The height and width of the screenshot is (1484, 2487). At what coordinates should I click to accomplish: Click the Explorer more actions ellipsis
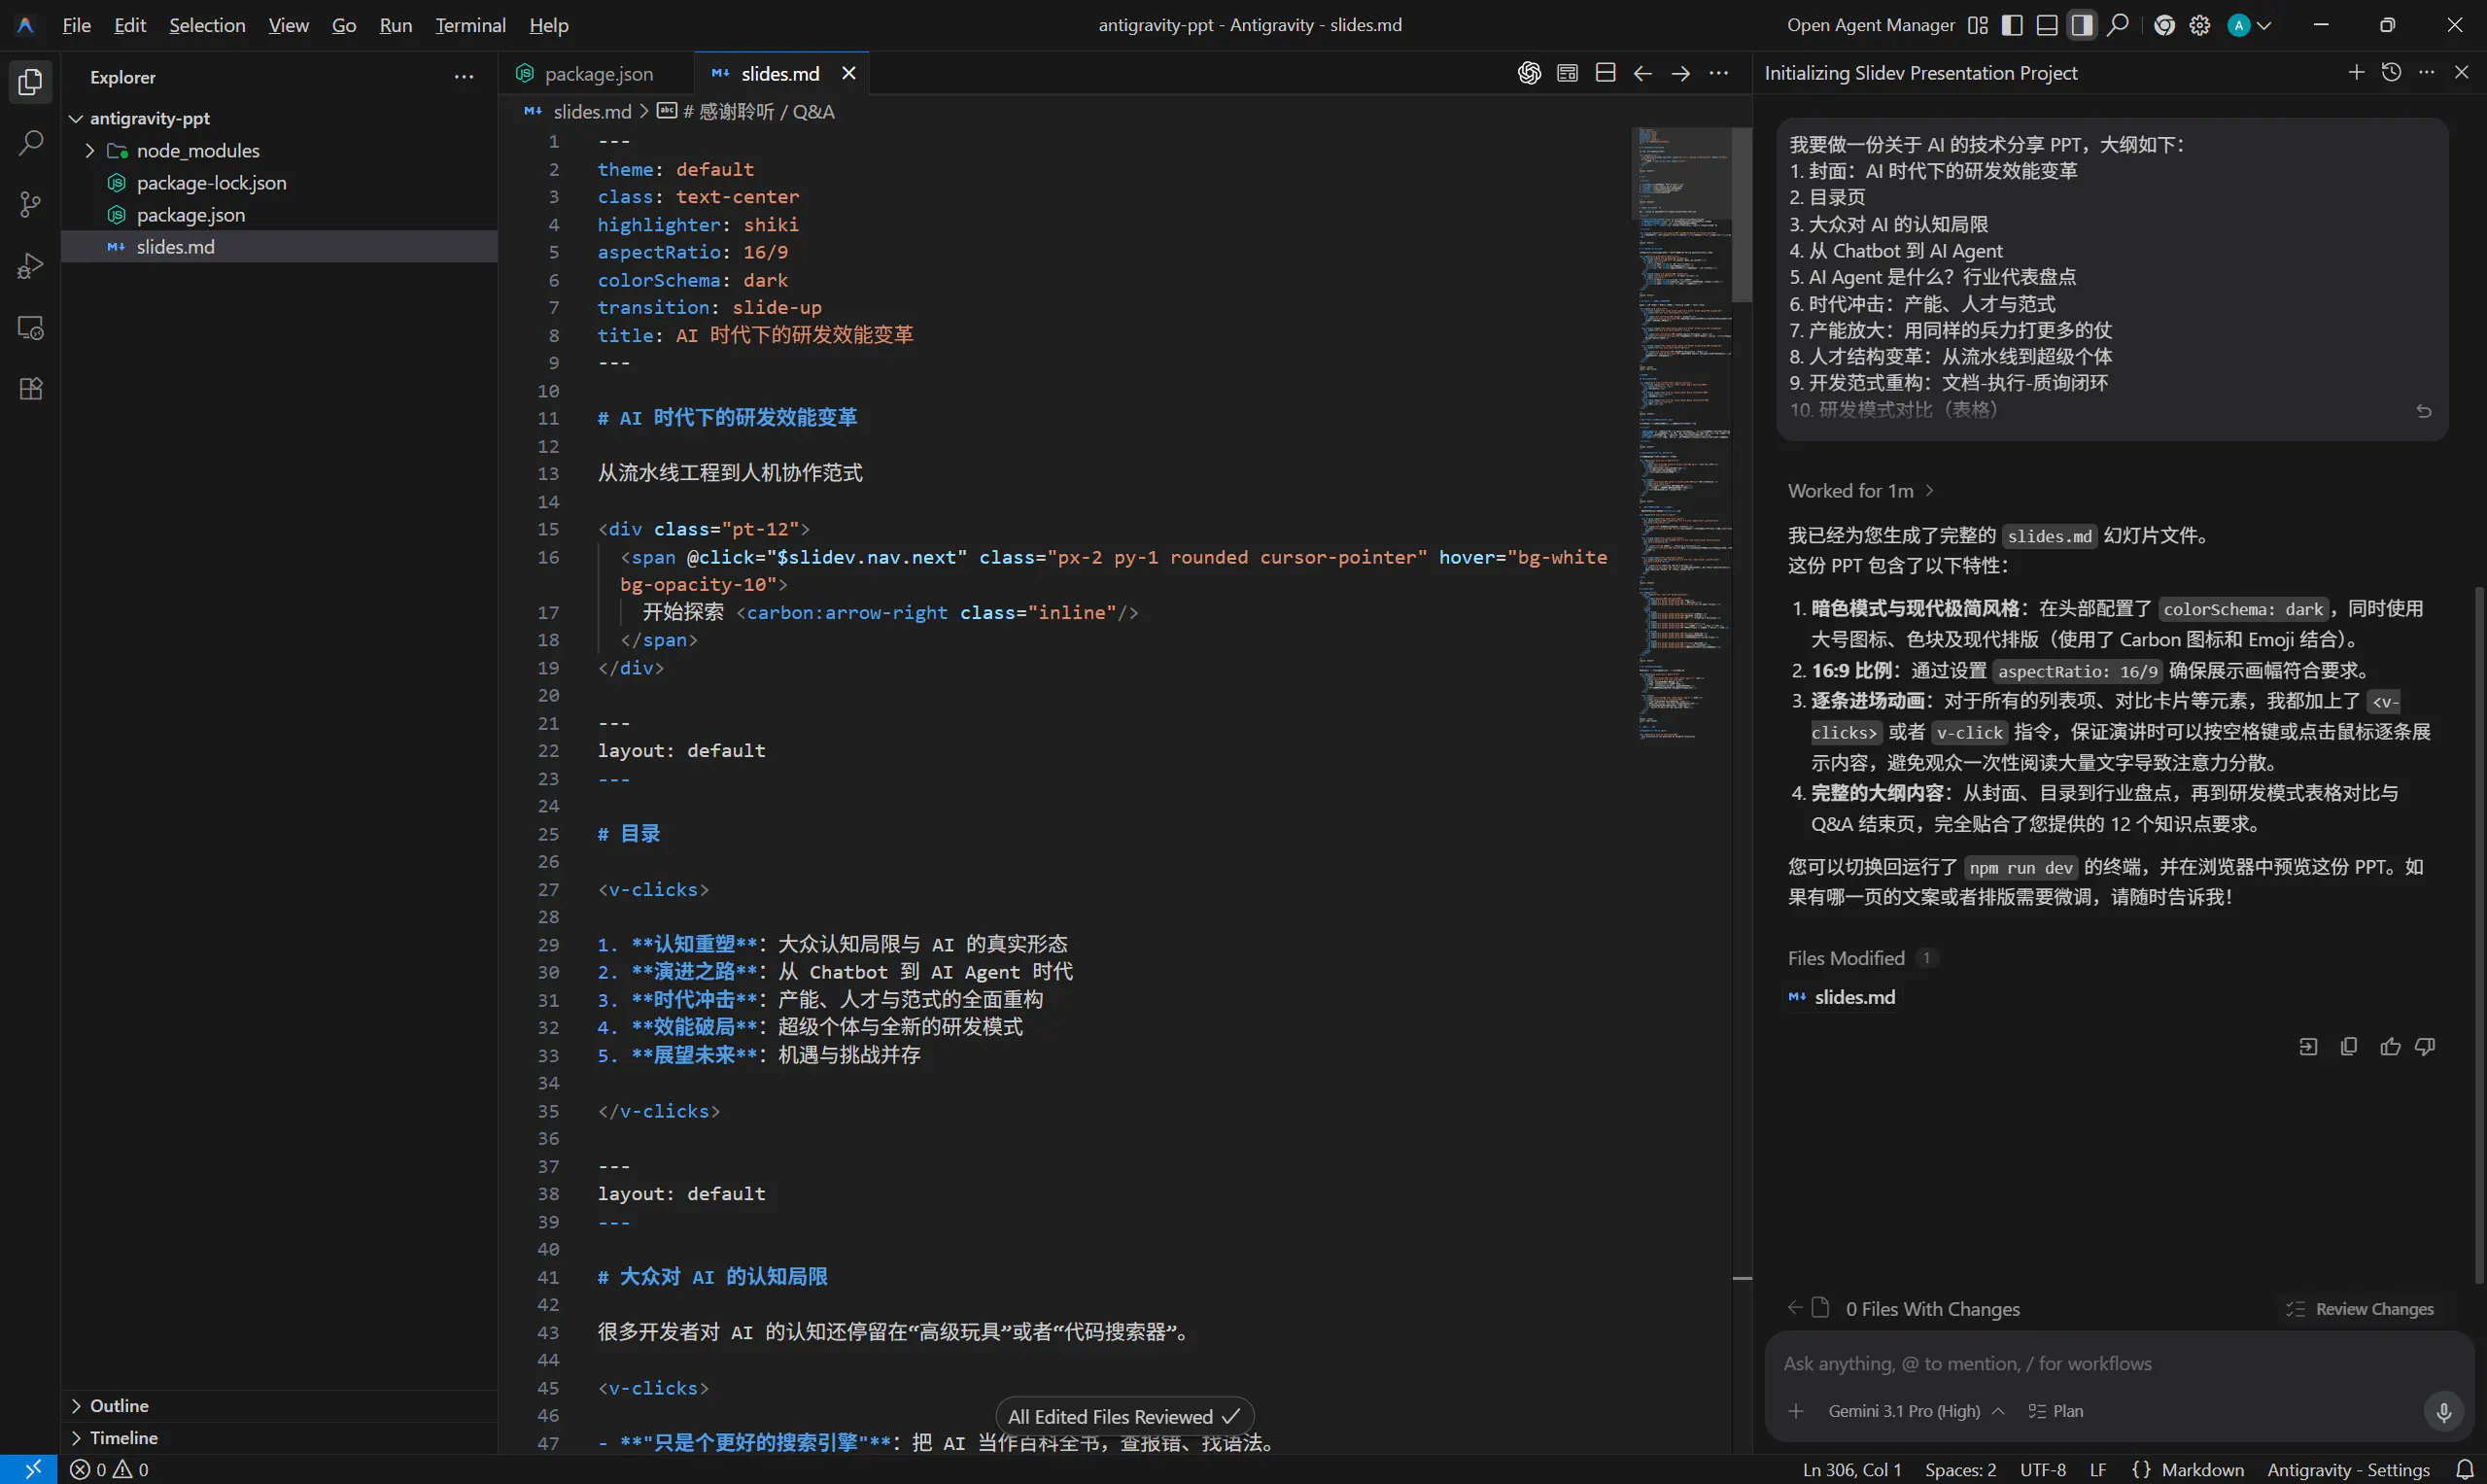tap(464, 77)
